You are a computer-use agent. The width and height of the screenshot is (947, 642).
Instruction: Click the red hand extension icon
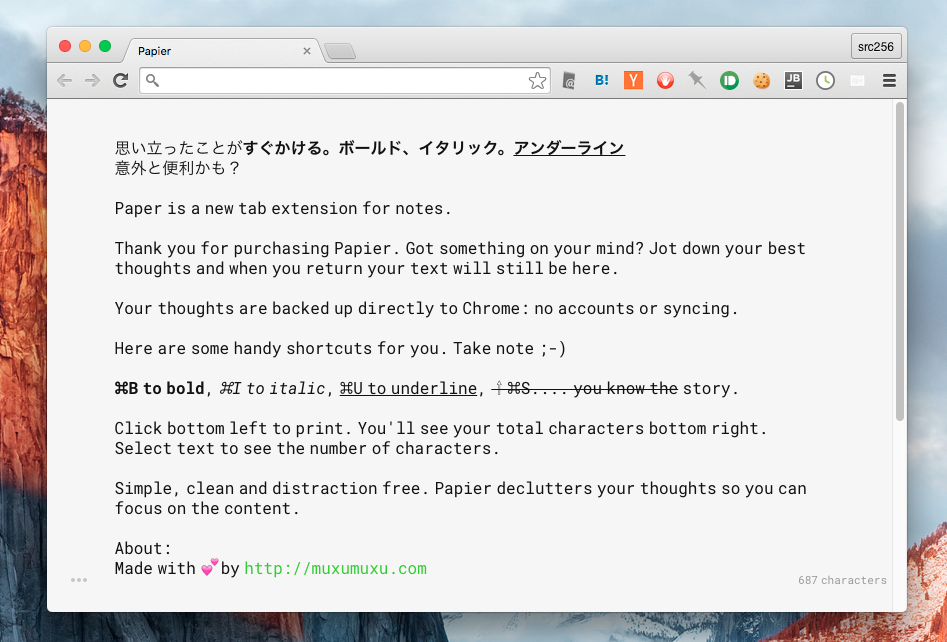(x=665, y=80)
